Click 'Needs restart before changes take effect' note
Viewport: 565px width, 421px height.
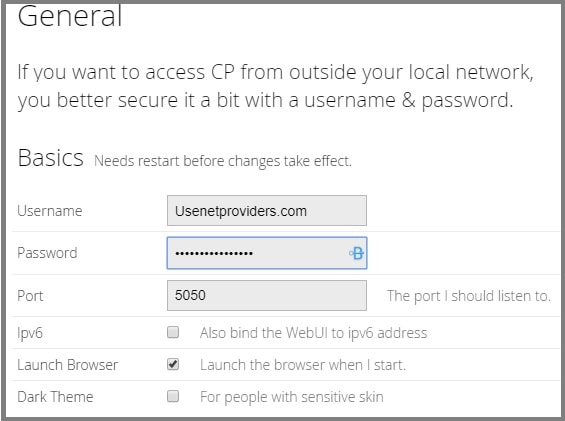pyautogui.click(x=223, y=161)
